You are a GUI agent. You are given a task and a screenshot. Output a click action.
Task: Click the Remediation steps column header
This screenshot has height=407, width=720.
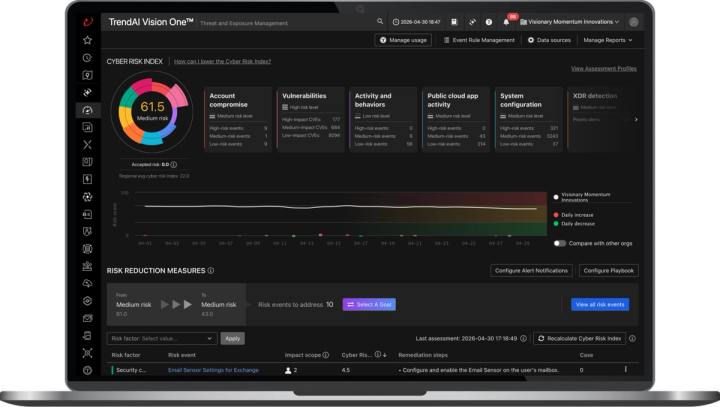(x=423, y=355)
